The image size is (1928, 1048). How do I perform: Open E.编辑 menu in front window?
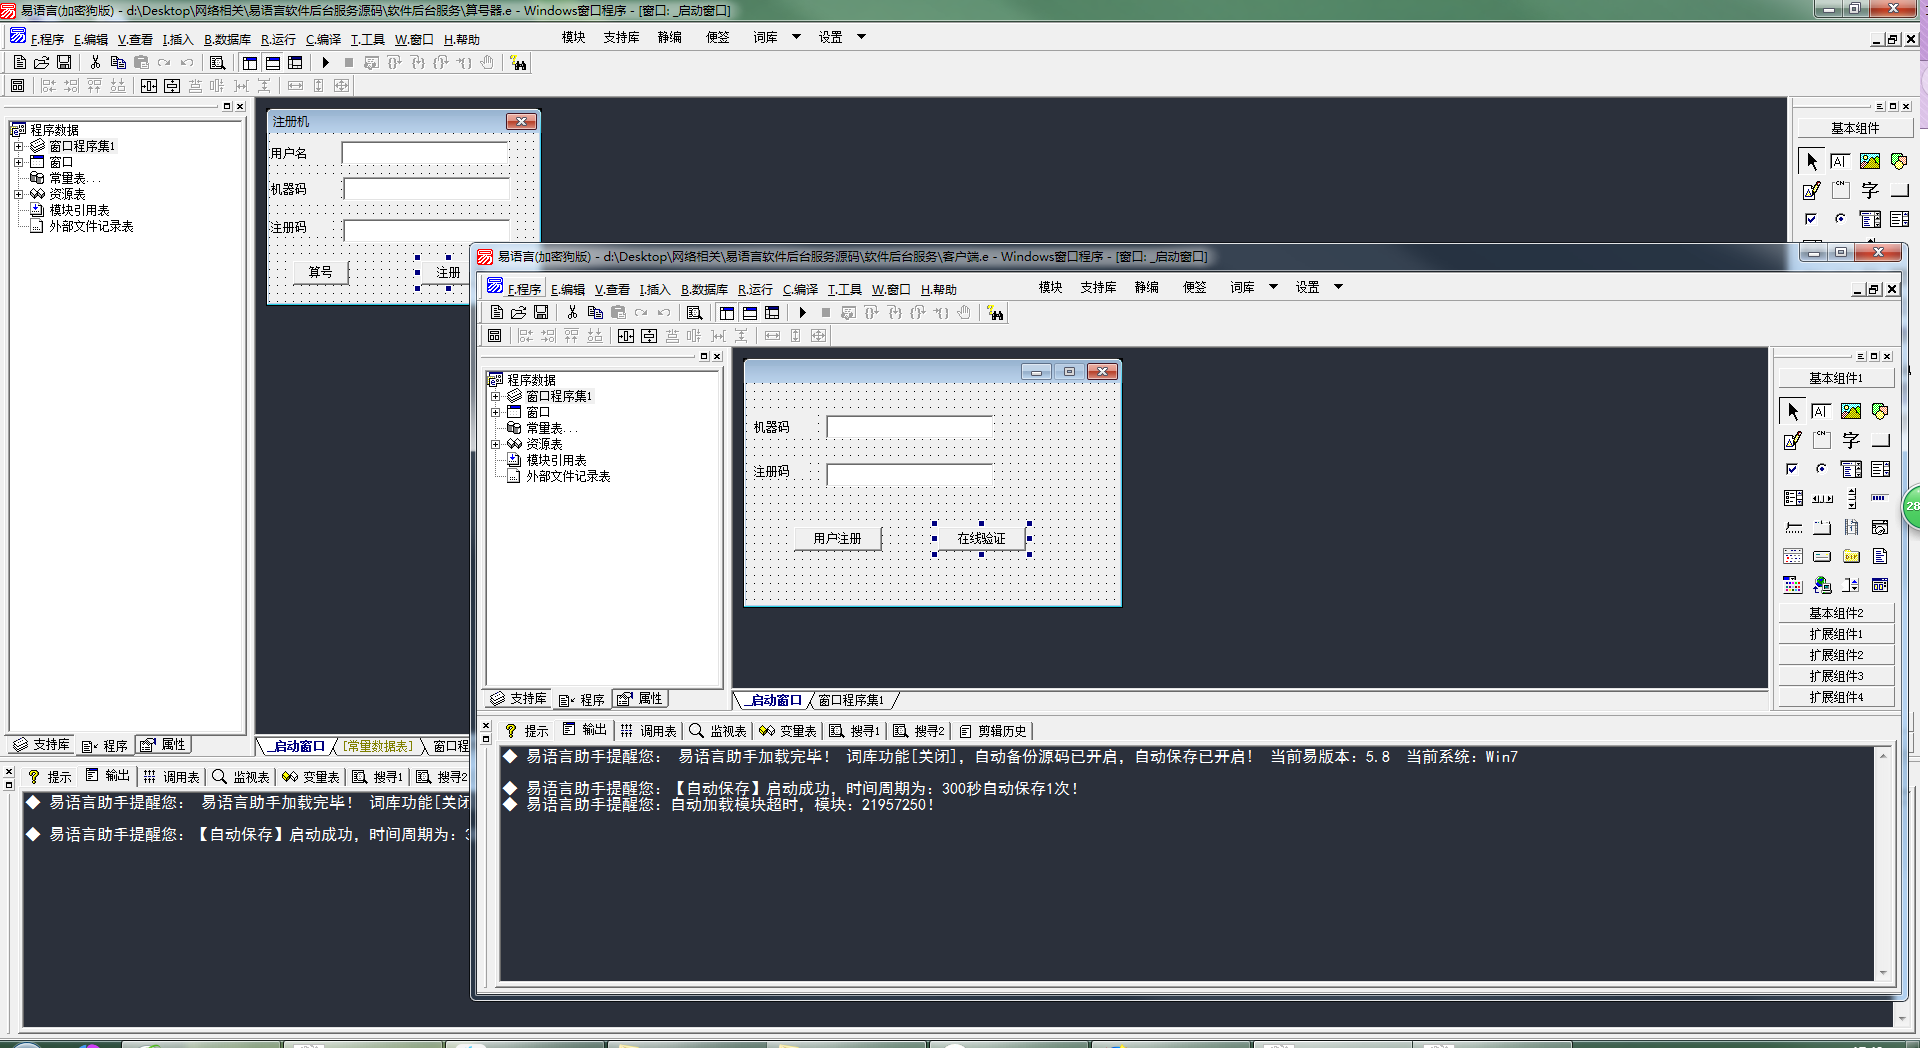[x=567, y=289]
